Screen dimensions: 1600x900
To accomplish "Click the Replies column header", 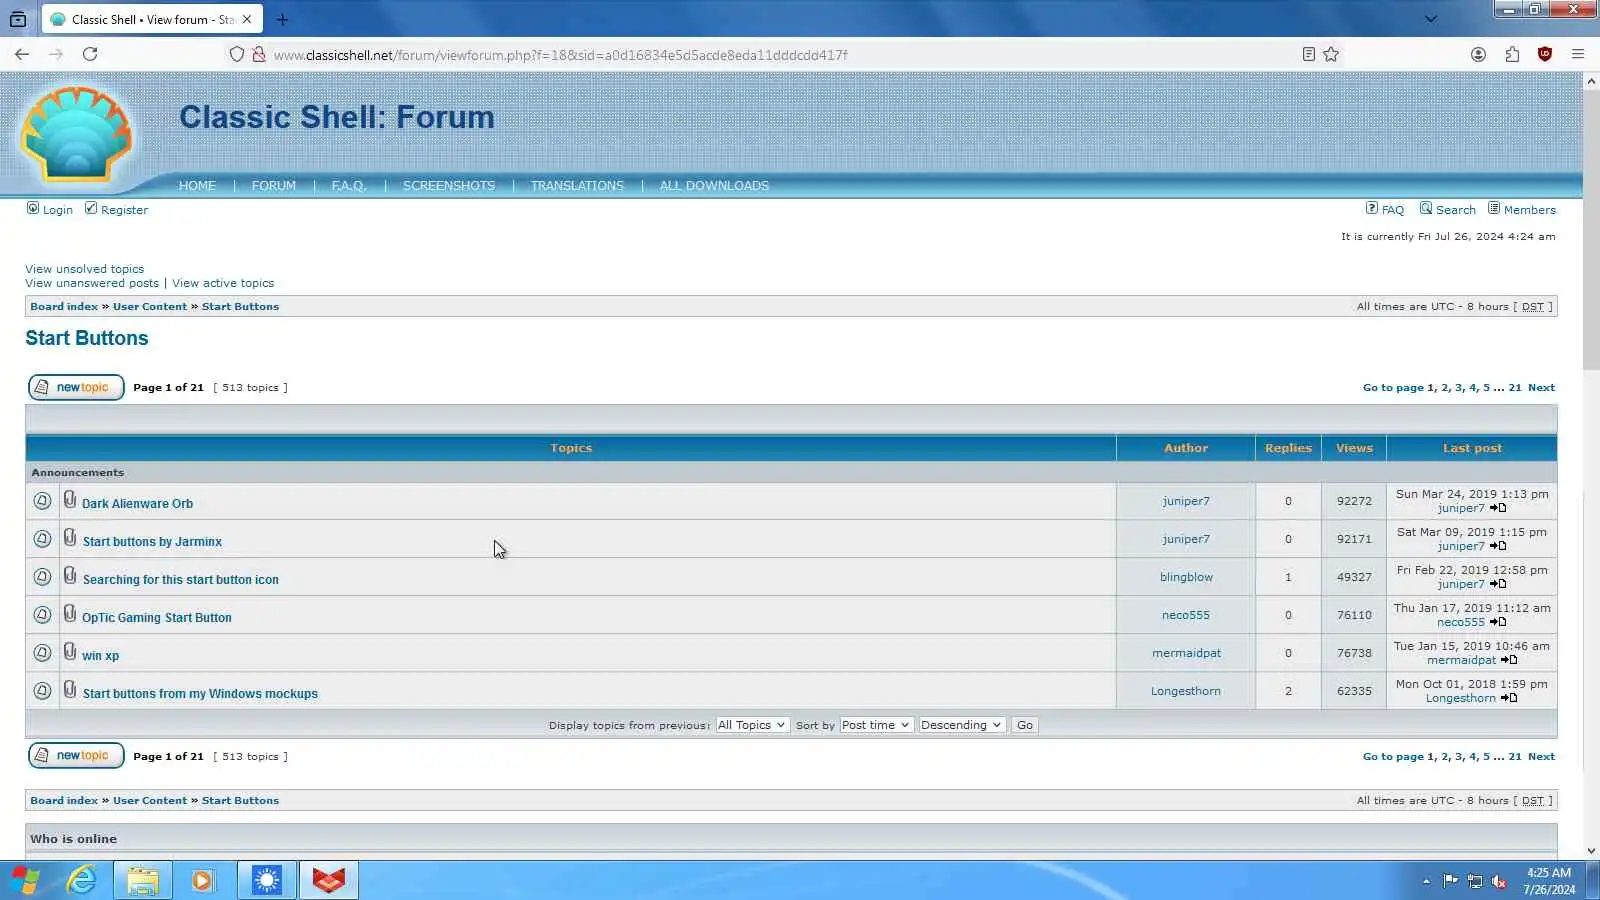I will click(1288, 448).
